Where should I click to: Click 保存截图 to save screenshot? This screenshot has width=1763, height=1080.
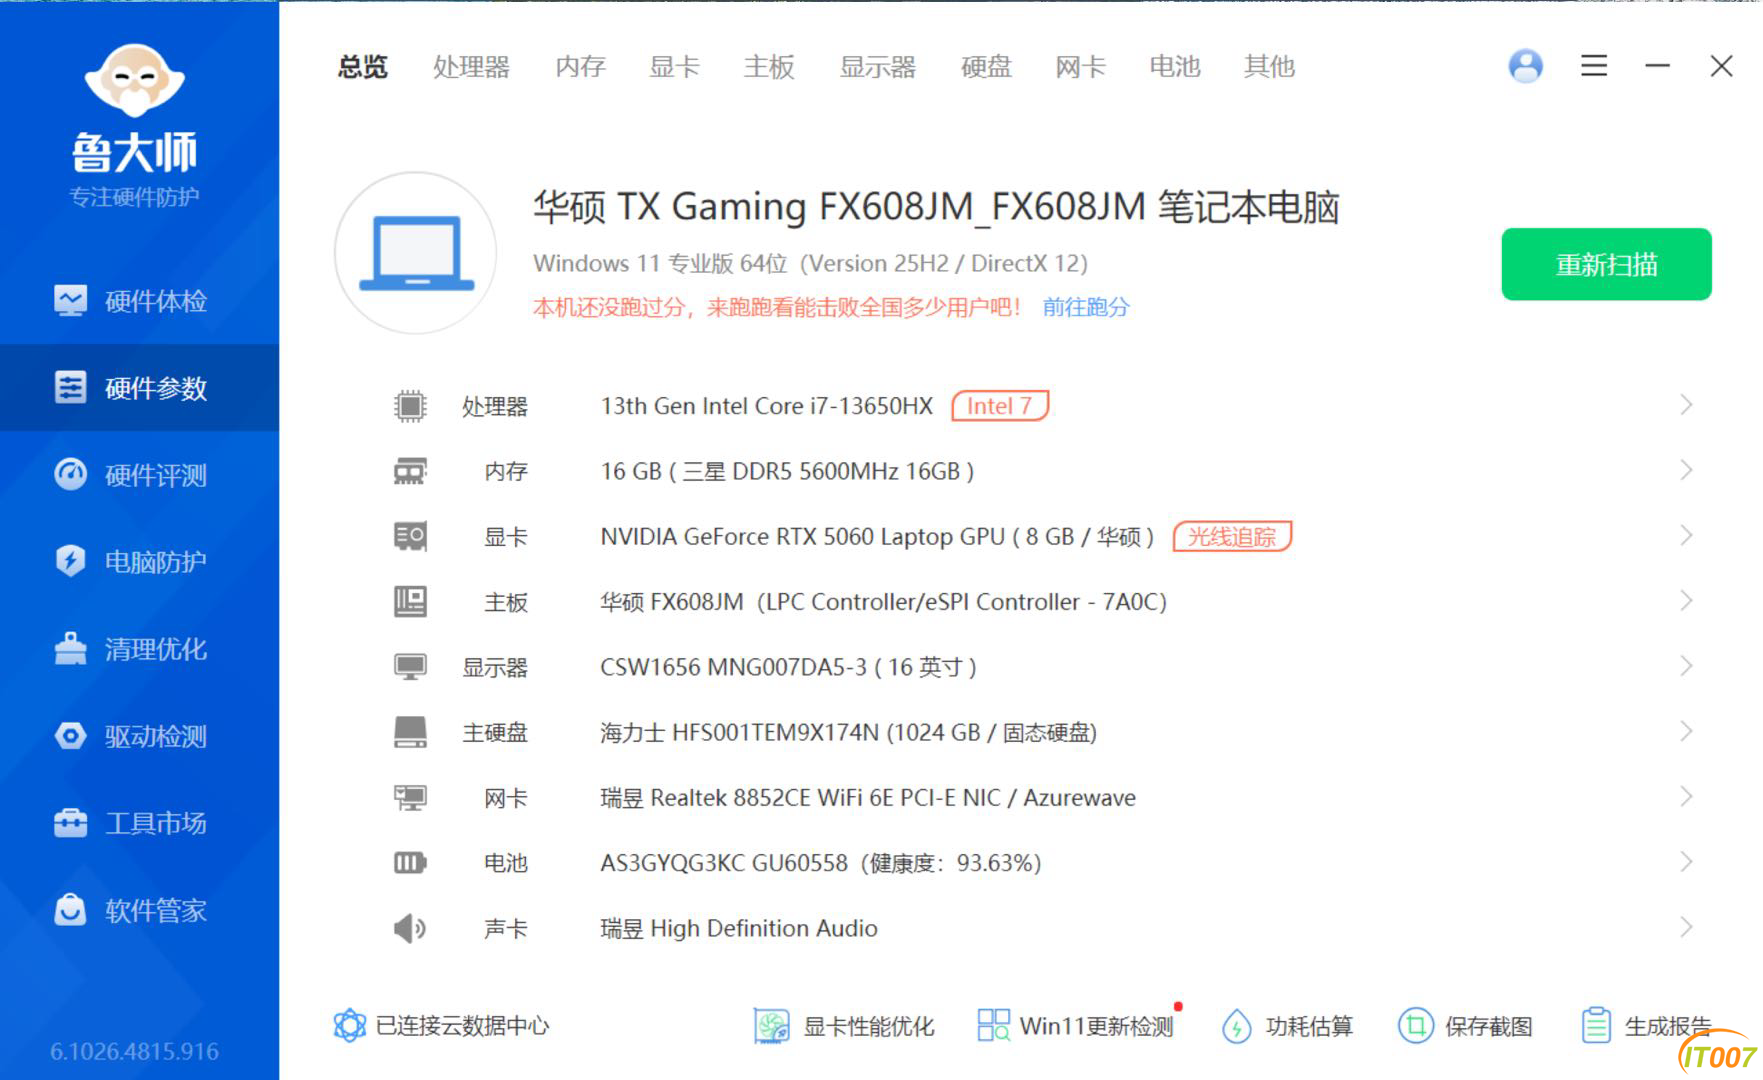[1465, 1026]
